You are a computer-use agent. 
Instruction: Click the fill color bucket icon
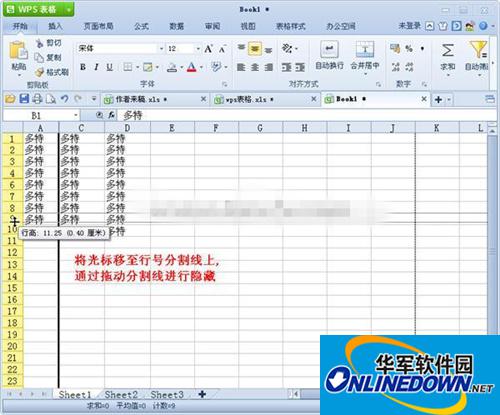click(172, 68)
